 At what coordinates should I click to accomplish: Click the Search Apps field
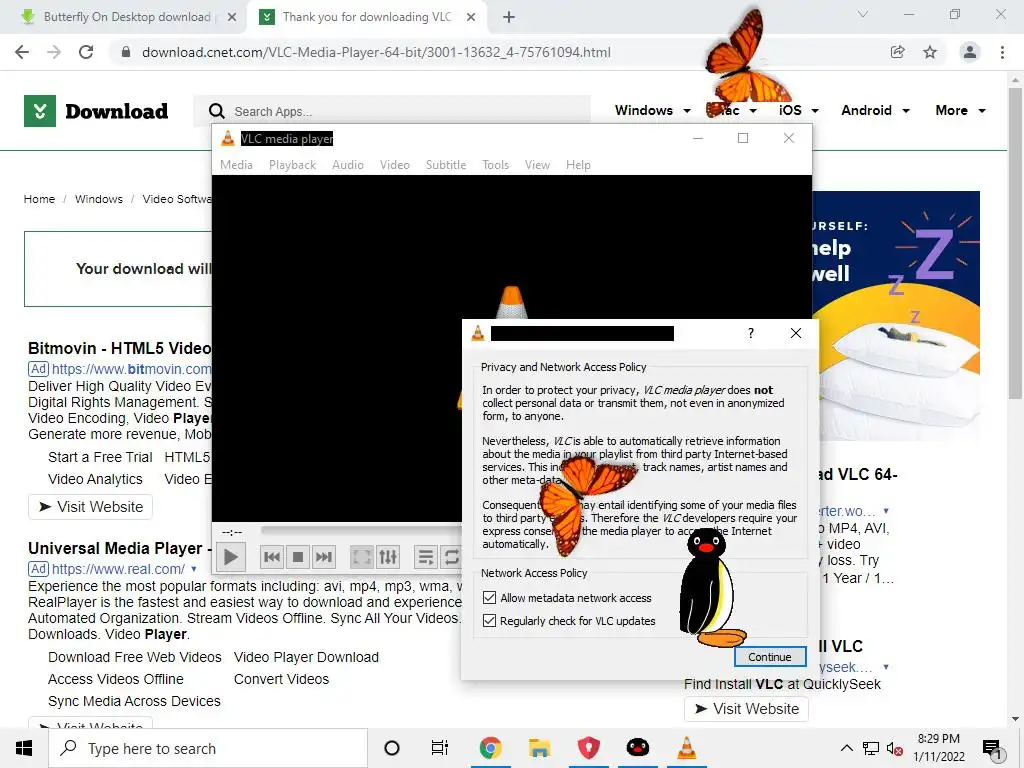(x=392, y=111)
